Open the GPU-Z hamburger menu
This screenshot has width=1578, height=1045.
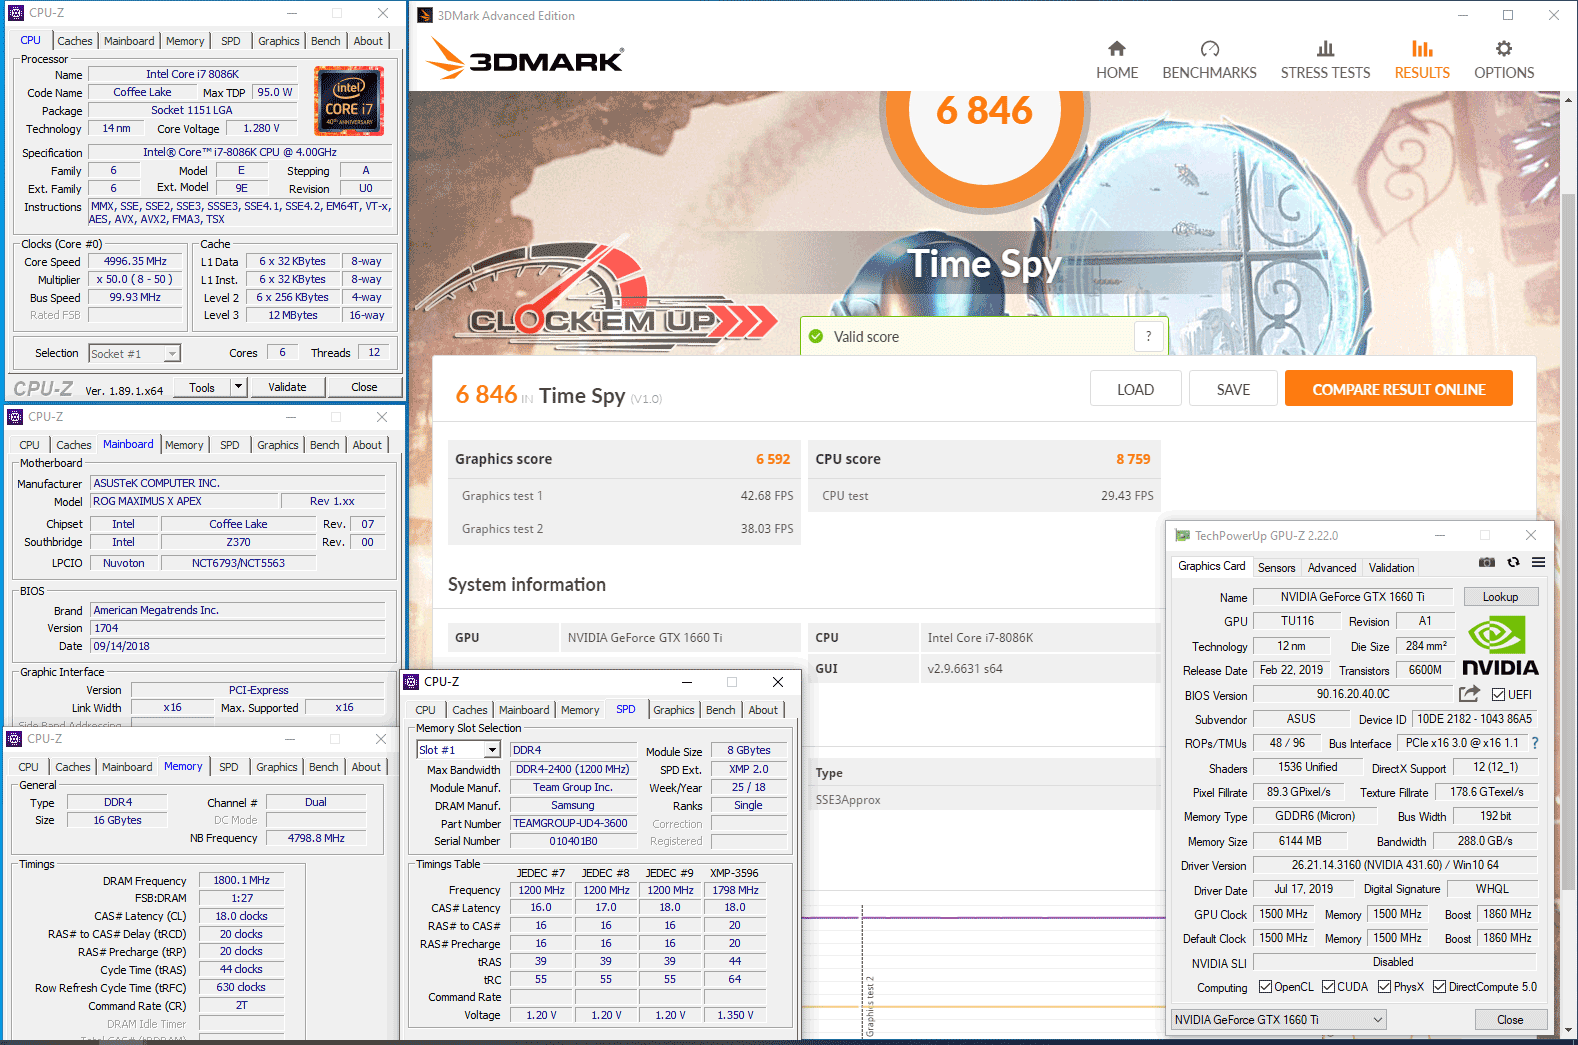[x=1538, y=562]
